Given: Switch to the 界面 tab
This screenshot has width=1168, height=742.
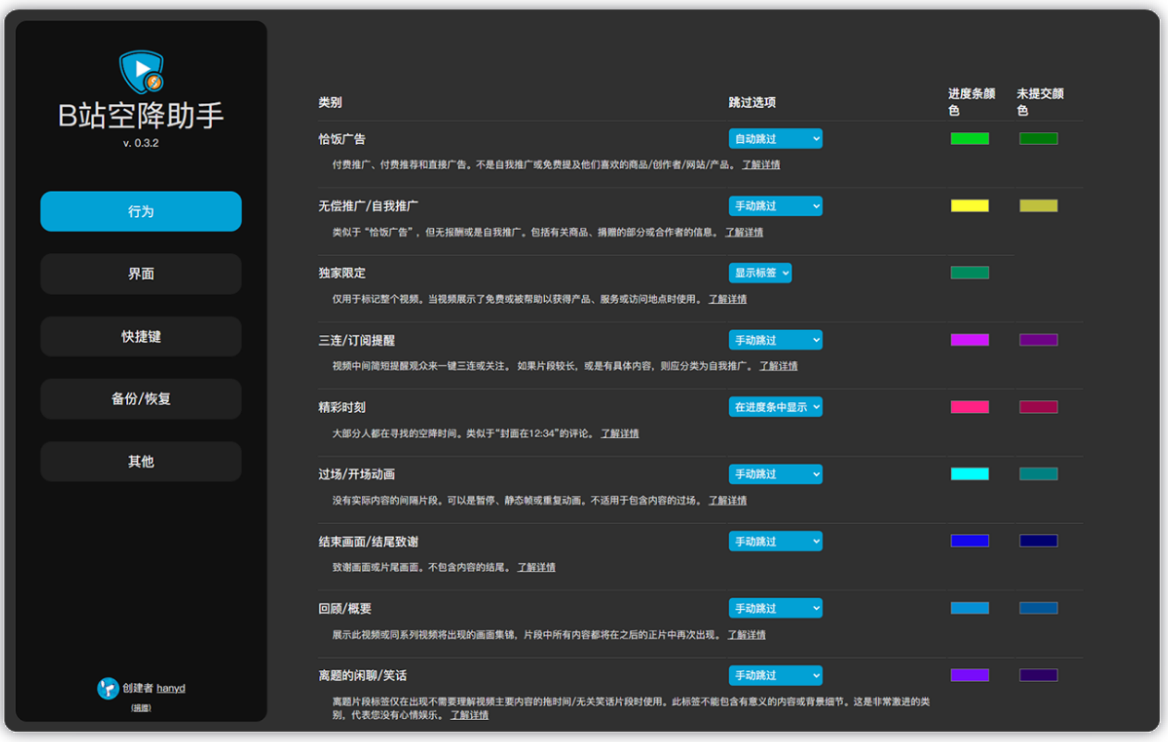Looking at the screenshot, I should tap(141, 274).
